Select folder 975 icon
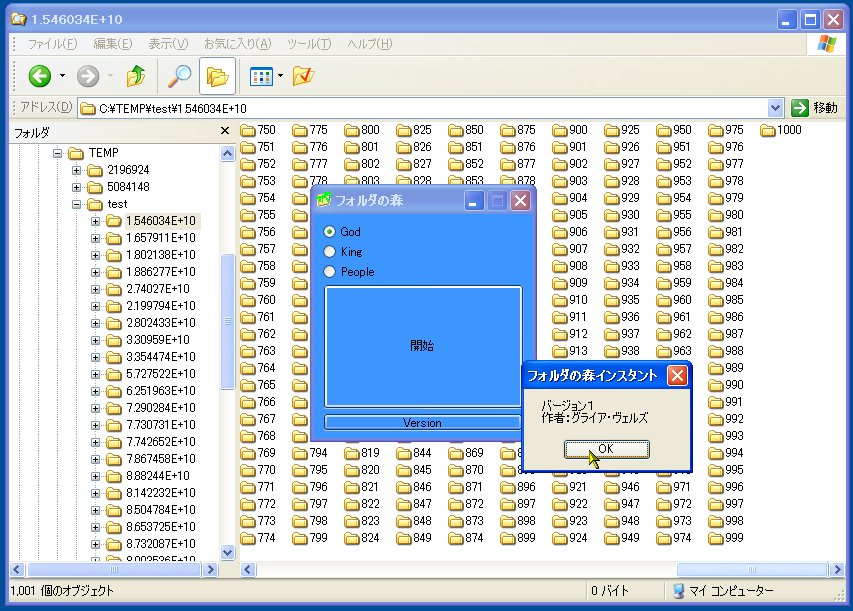This screenshot has height=611, width=853. pos(716,130)
